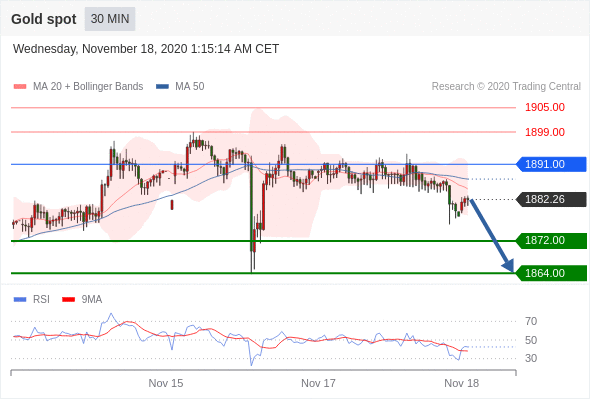Select the 1864.00 support target tag

coord(551,273)
